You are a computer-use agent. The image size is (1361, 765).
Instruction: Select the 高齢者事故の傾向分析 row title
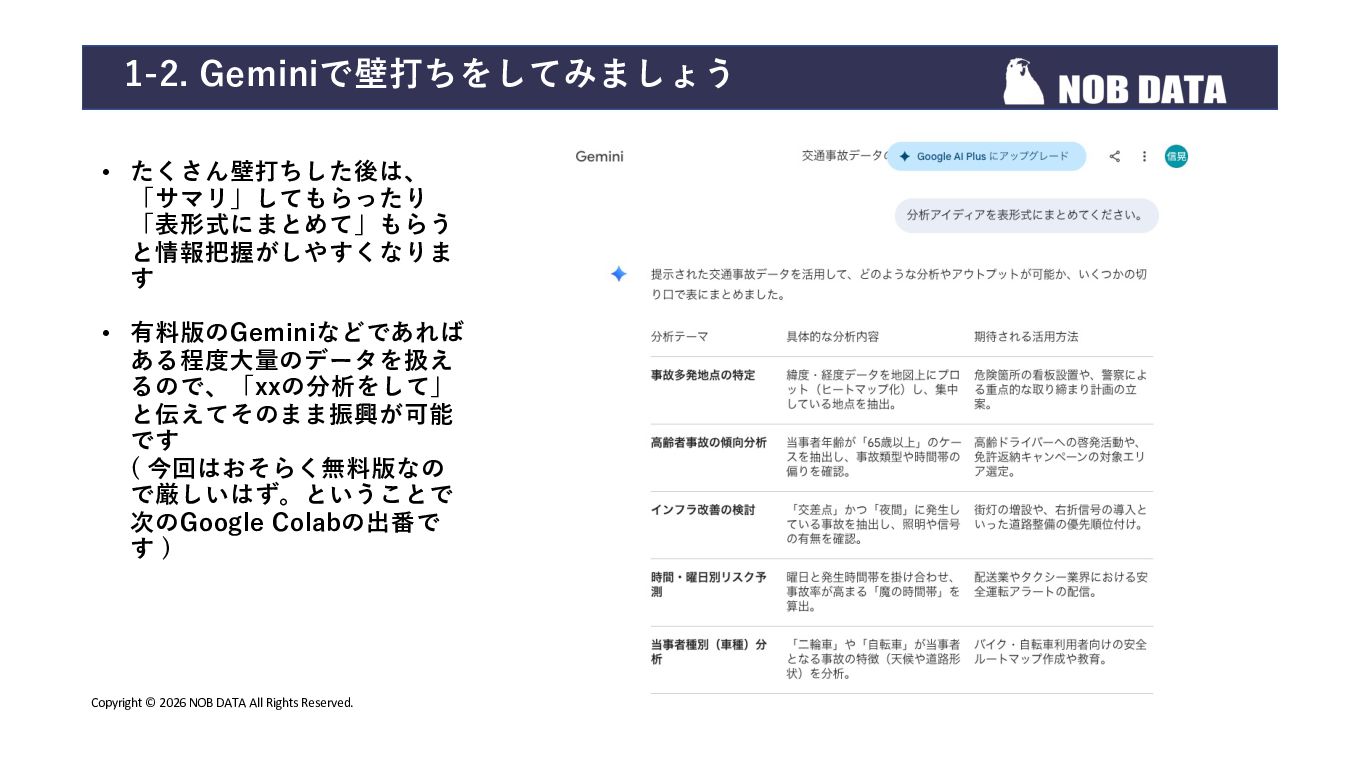pyautogui.click(x=709, y=442)
